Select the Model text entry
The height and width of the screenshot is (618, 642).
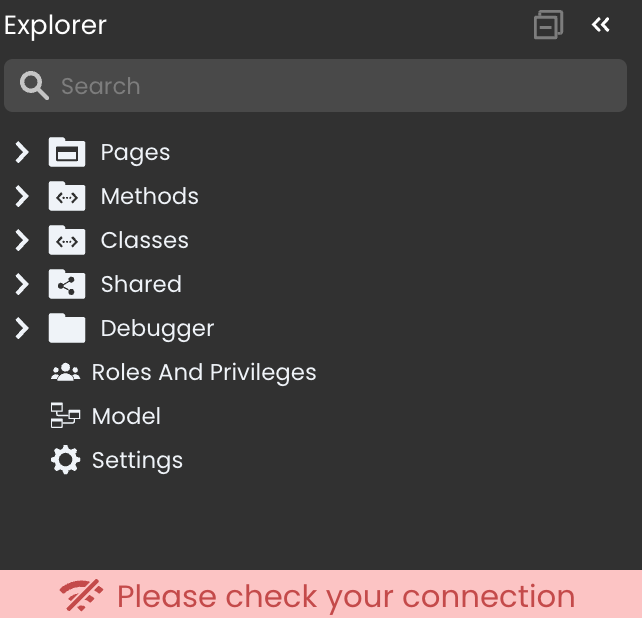point(126,416)
